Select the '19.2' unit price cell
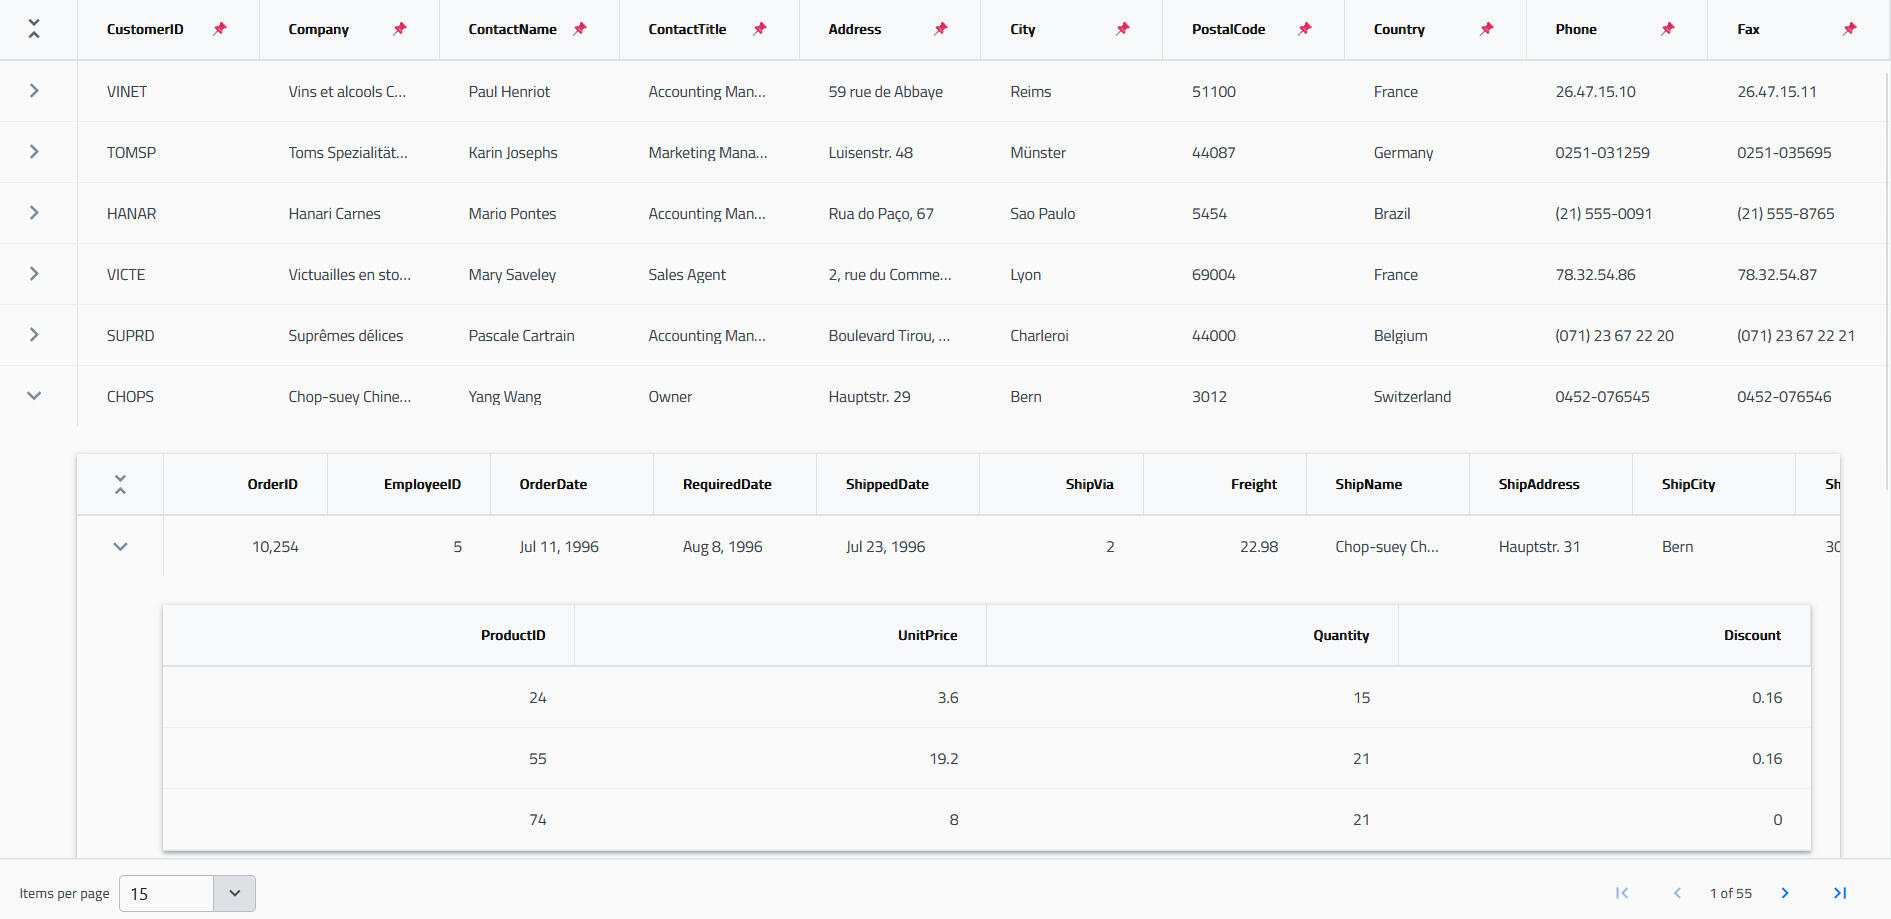 (x=781, y=758)
